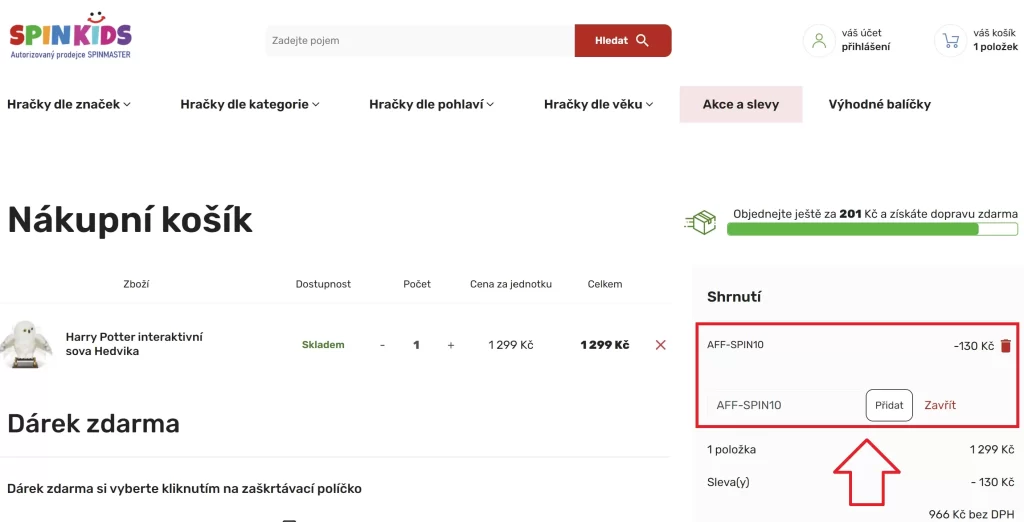Viewport: 1024px width, 522px height.
Task: Decrease quantity with minus button
Action: 382,345
